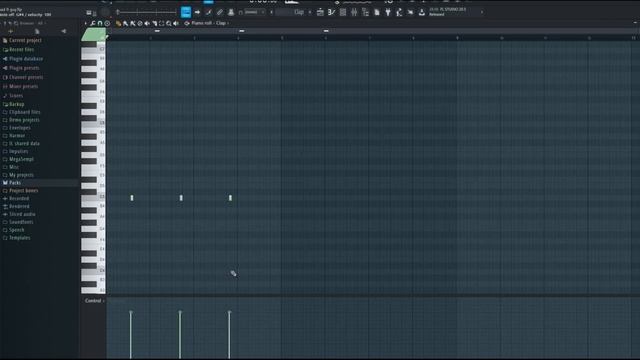
Task: Open the Sliced audio folder in browser
Action: (19, 214)
